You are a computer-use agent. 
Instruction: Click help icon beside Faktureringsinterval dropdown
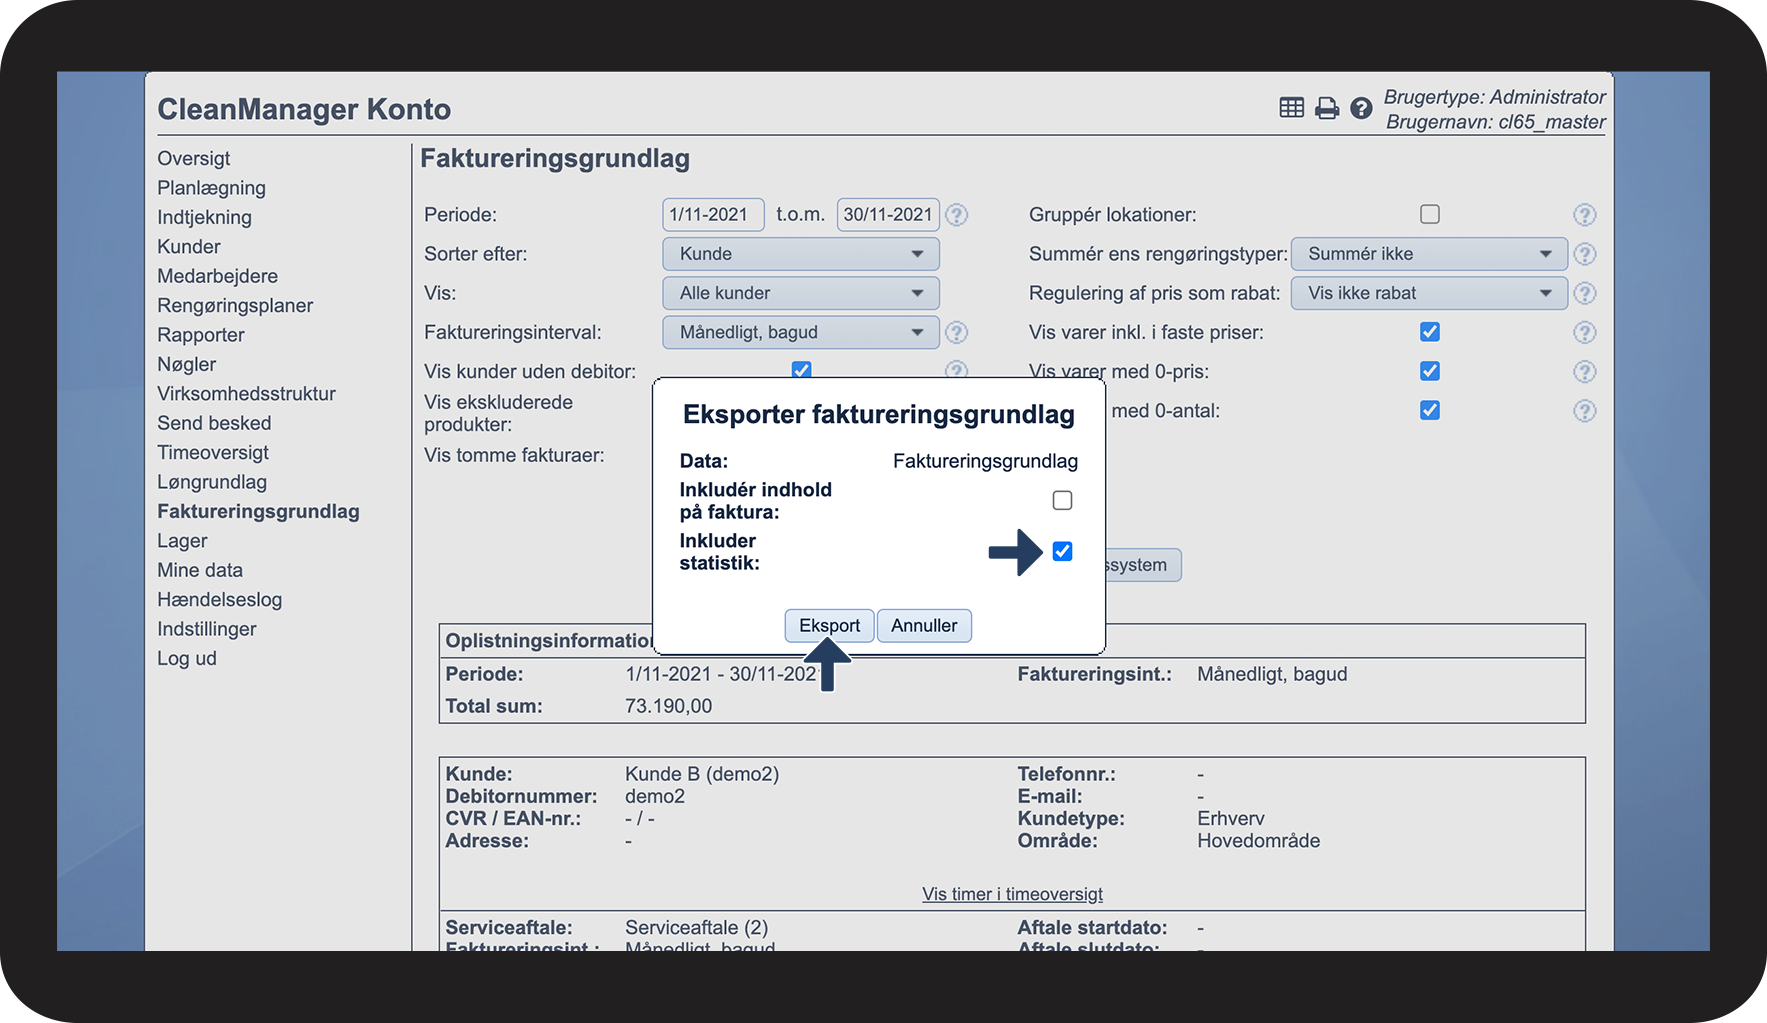pyautogui.click(x=956, y=332)
